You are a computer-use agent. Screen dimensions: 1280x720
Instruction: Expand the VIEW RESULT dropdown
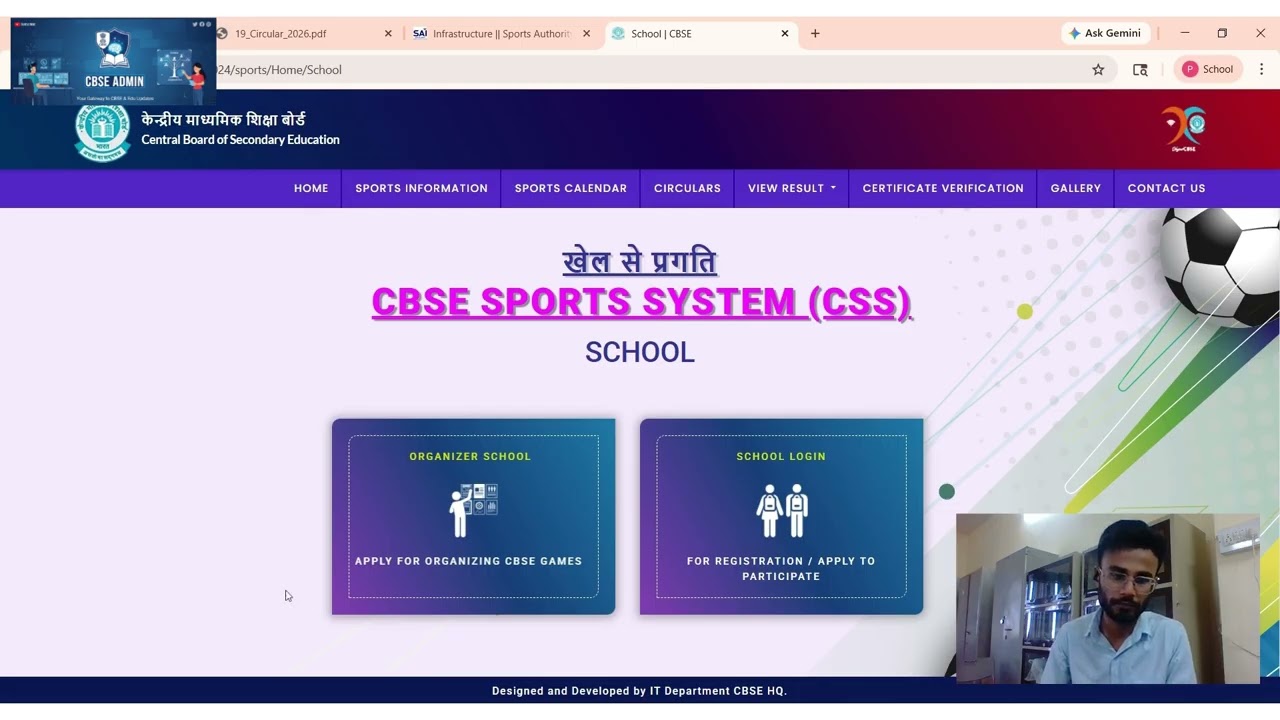pyautogui.click(x=791, y=188)
